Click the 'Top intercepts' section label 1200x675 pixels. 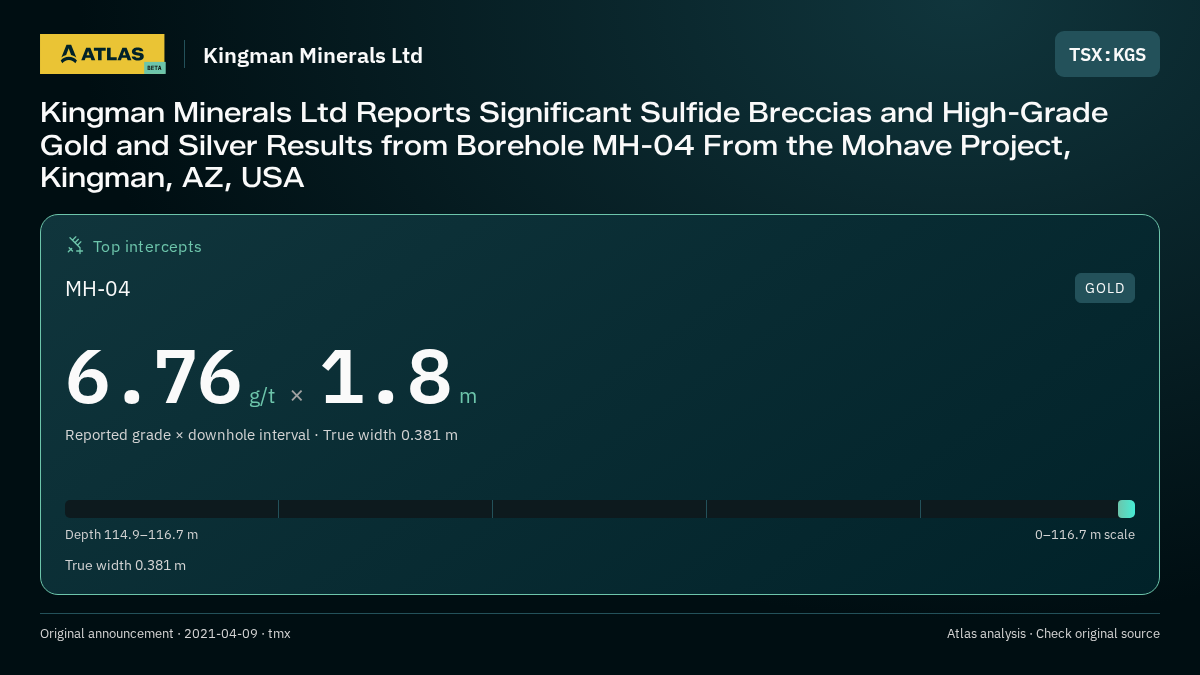[147, 246]
